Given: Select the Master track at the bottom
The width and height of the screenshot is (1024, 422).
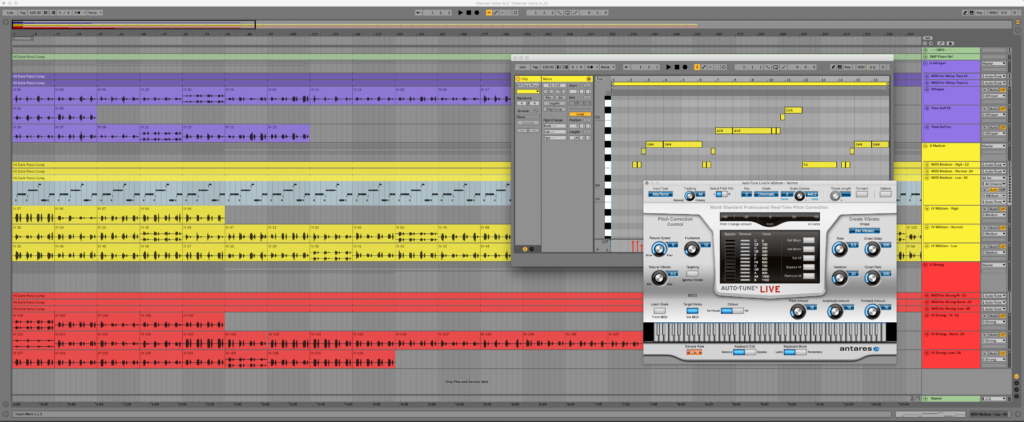Looking at the screenshot, I should click(950, 398).
